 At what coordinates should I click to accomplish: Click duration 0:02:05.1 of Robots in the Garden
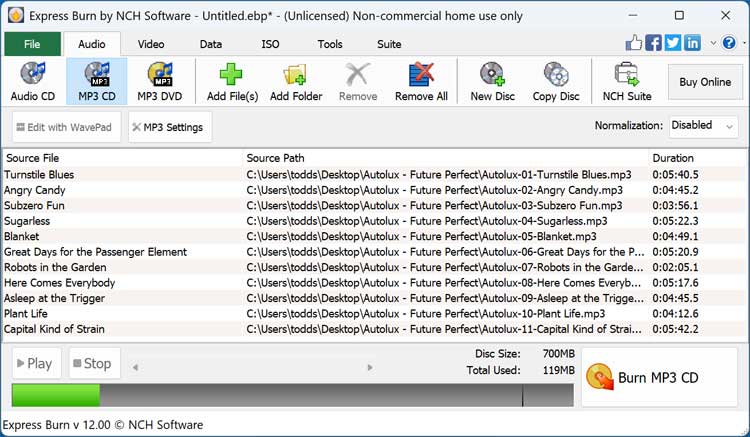click(x=675, y=267)
